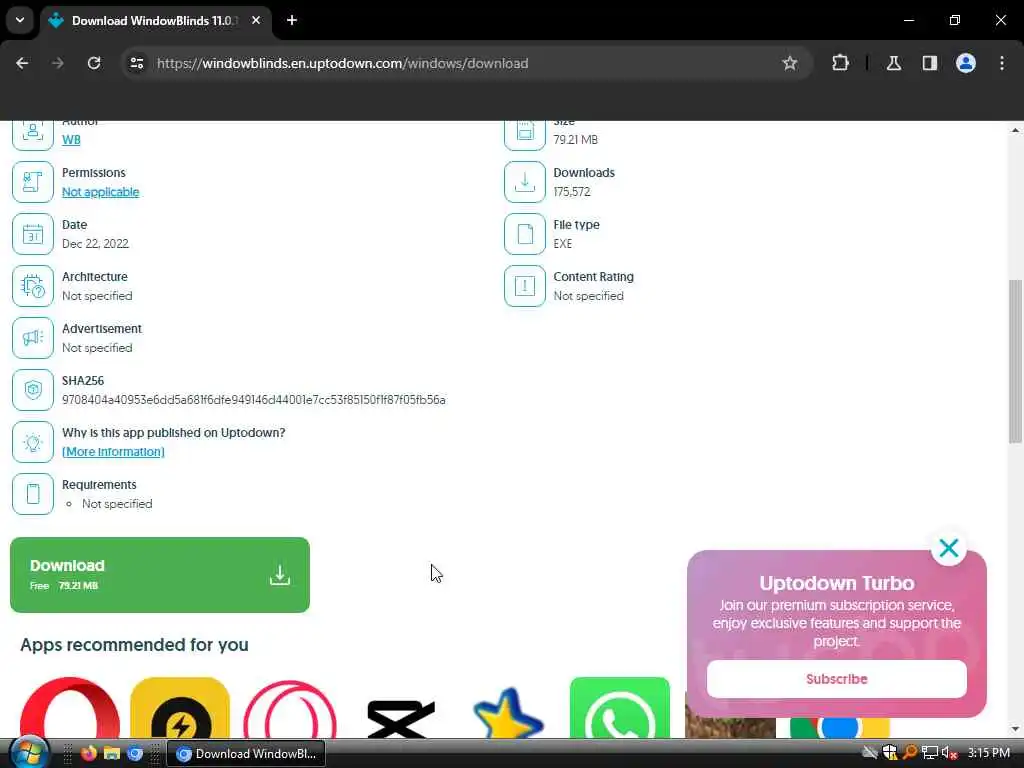Screen dimensions: 1024x768
Task: Open Chrome Labs flask icon
Action: click(x=894, y=63)
